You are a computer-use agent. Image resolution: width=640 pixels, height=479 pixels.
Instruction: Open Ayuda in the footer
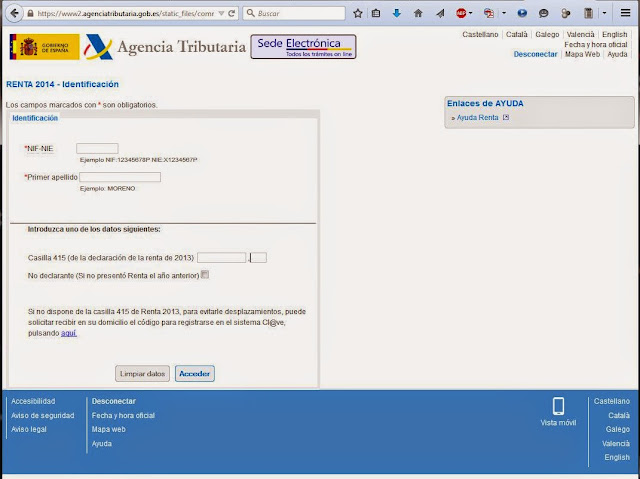(x=102, y=444)
